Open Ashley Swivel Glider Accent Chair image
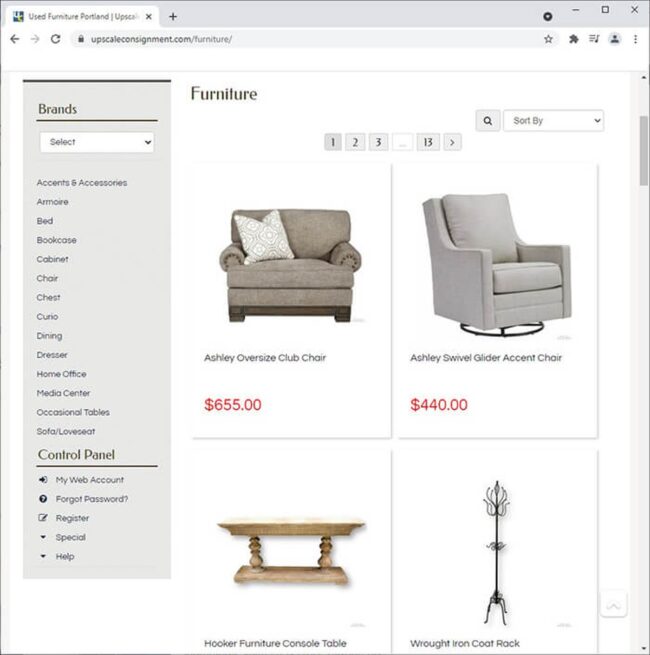650x655 pixels. tap(497, 265)
